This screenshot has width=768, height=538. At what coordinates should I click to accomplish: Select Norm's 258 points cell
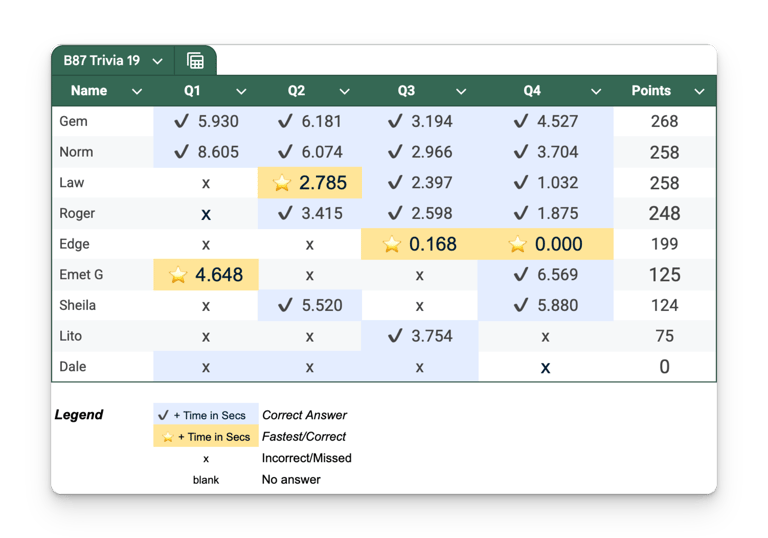pyautogui.click(x=664, y=152)
